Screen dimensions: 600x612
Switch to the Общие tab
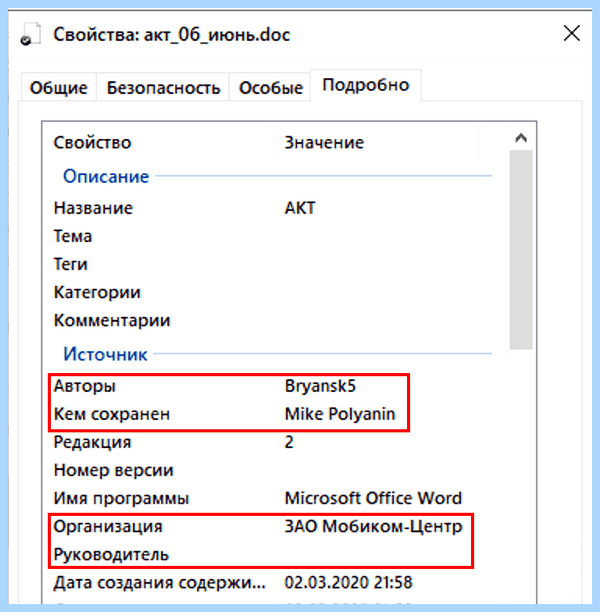pyautogui.click(x=59, y=88)
